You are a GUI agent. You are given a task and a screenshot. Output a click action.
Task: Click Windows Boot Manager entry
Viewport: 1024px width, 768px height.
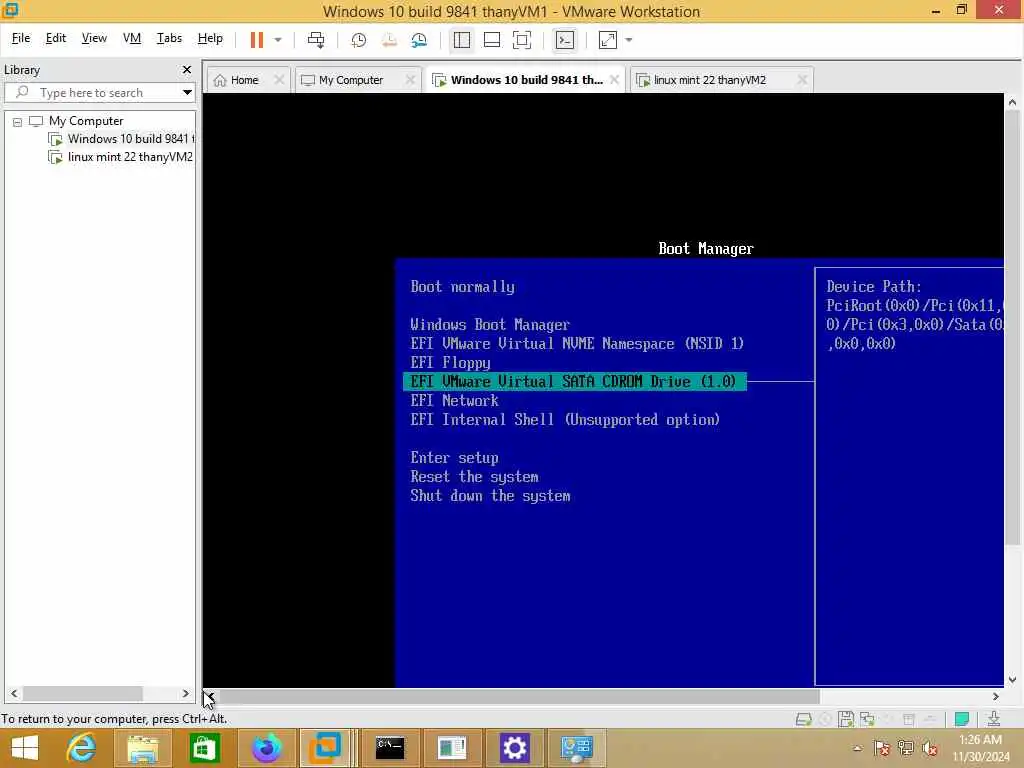[x=490, y=325]
